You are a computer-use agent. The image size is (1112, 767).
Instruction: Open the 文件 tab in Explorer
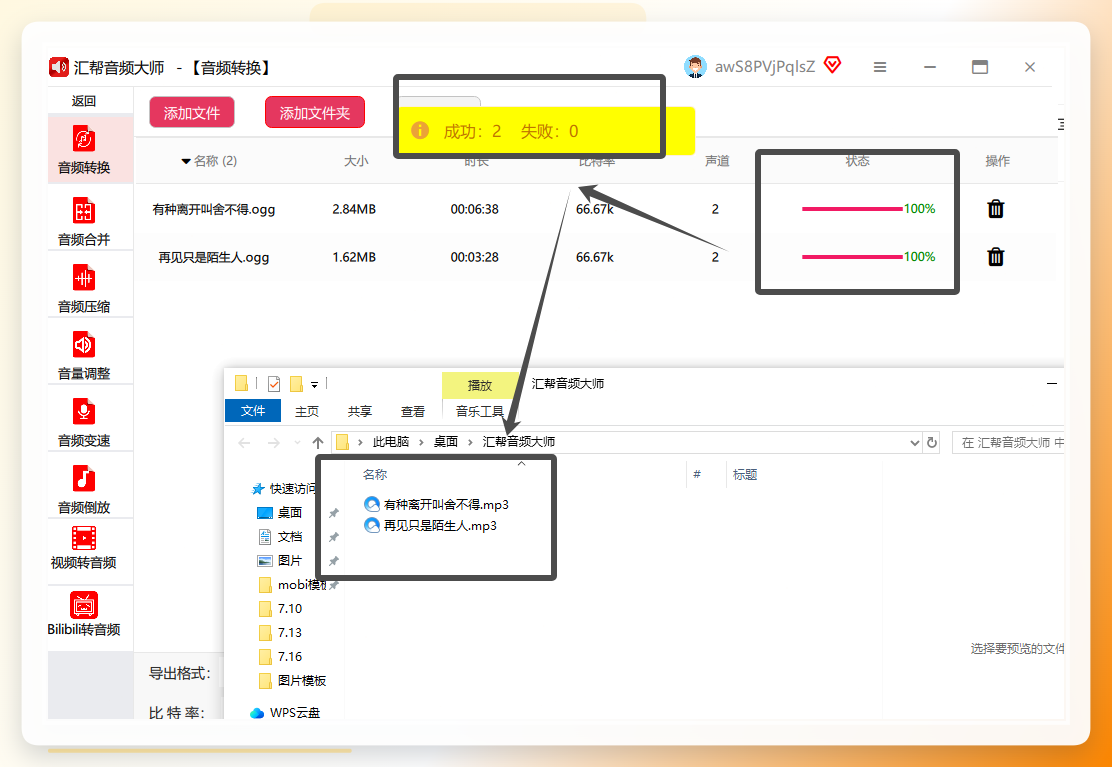tap(252, 410)
